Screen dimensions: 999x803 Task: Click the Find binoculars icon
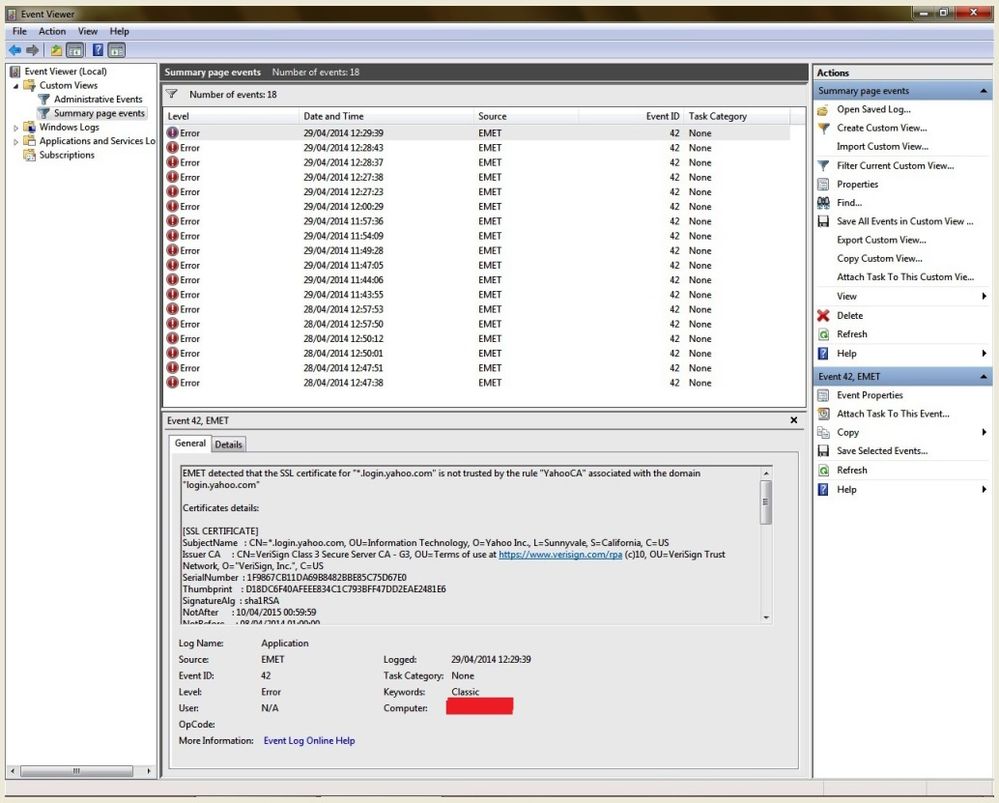click(823, 203)
